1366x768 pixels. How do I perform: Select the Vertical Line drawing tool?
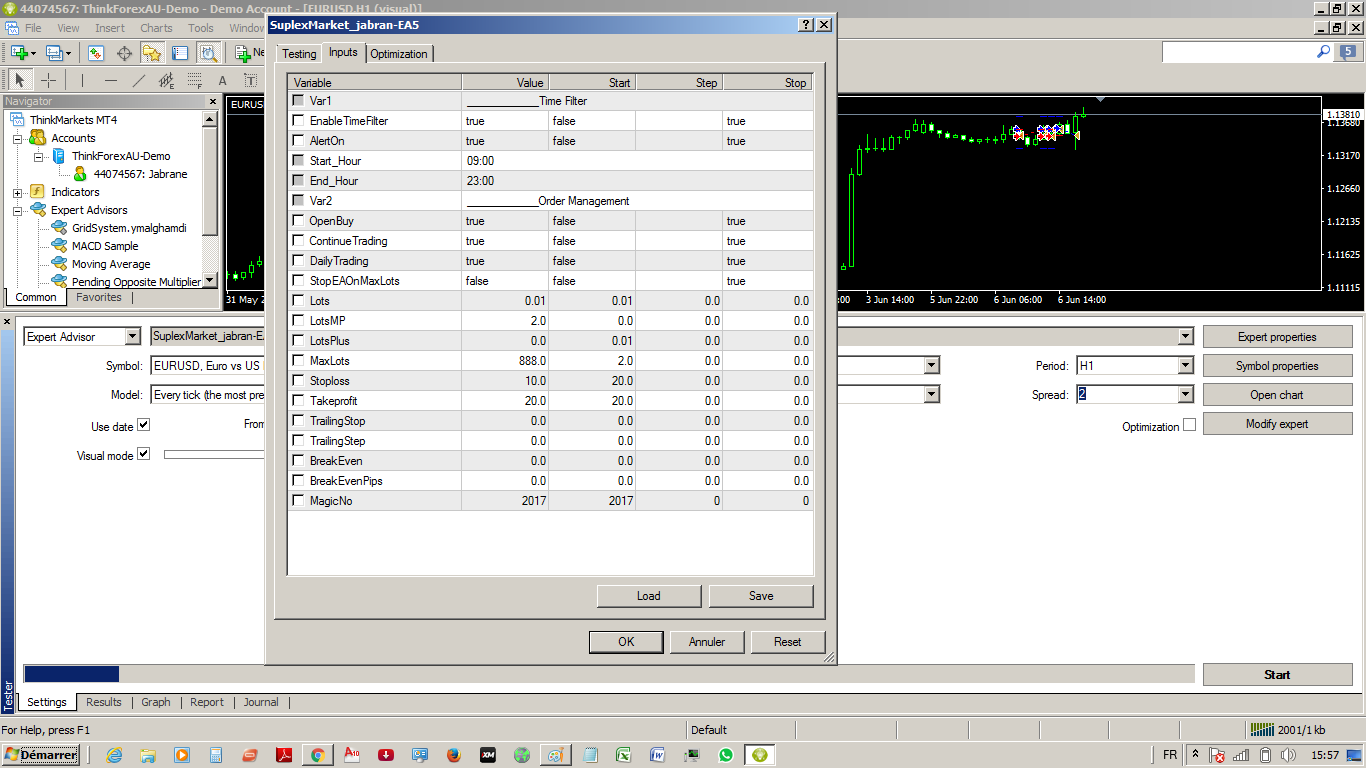click(82, 80)
